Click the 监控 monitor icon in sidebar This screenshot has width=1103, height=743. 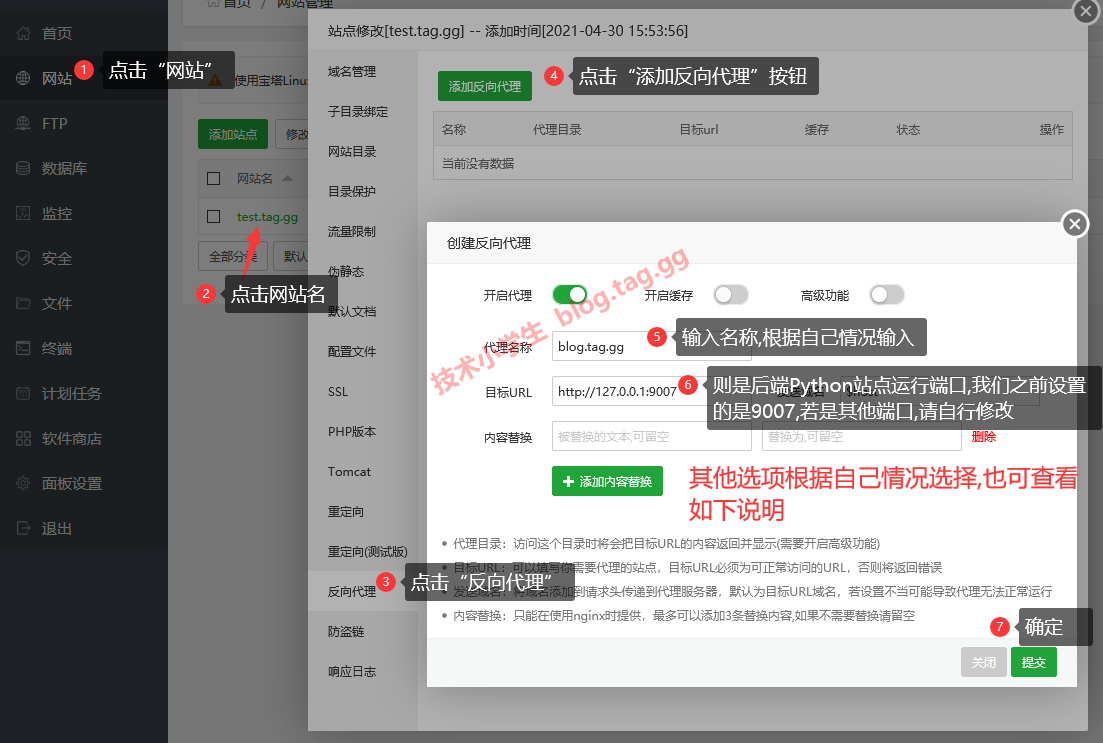23,213
